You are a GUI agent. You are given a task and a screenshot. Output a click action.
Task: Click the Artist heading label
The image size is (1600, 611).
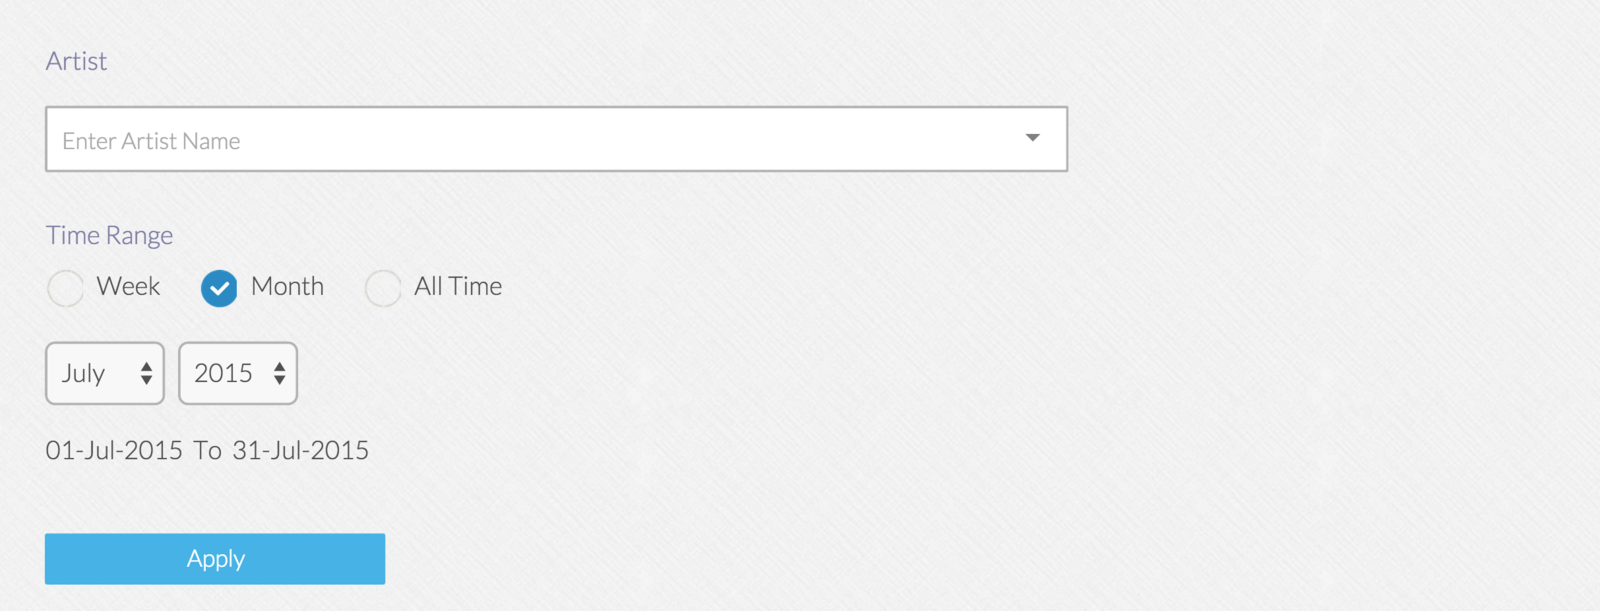pyautogui.click(x=76, y=61)
